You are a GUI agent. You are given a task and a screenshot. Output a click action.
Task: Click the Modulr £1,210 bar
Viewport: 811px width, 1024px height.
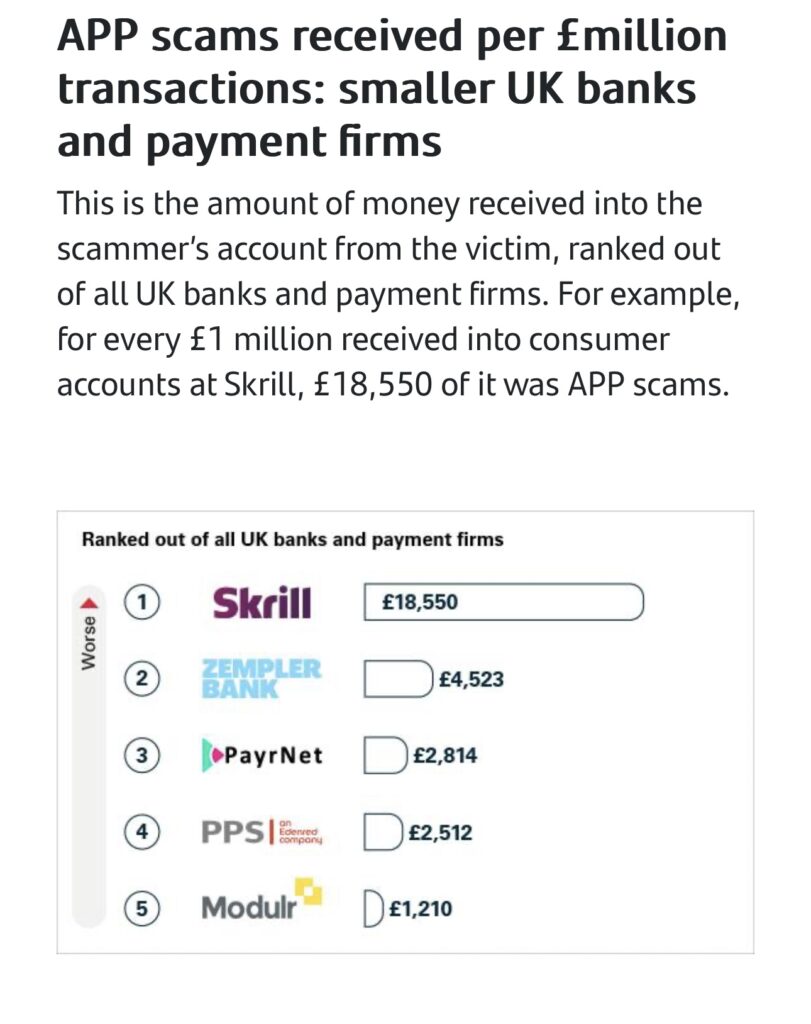click(373, 908)
